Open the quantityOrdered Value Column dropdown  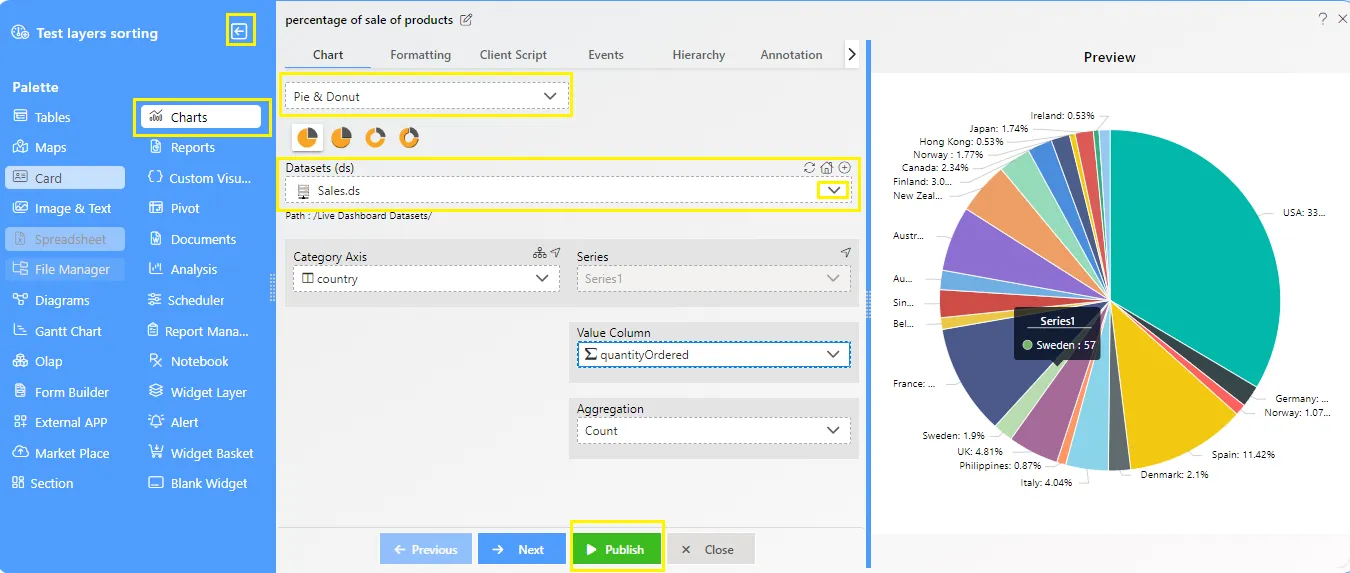[x=714, y=354]
